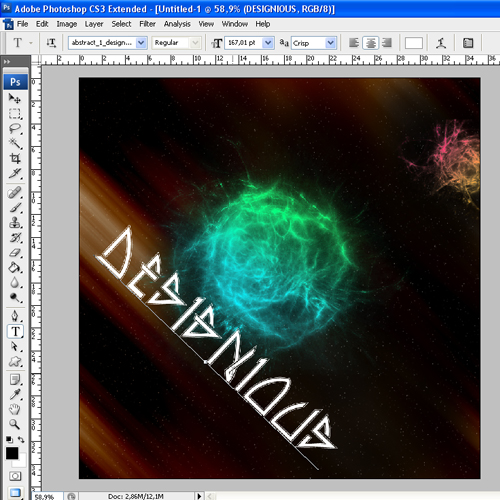Click the document icon left of File
The image size is (500, 500).
8,24
